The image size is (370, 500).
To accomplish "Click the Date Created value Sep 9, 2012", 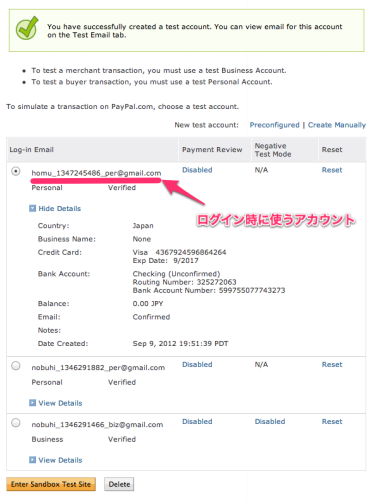I will pos(180,344).
